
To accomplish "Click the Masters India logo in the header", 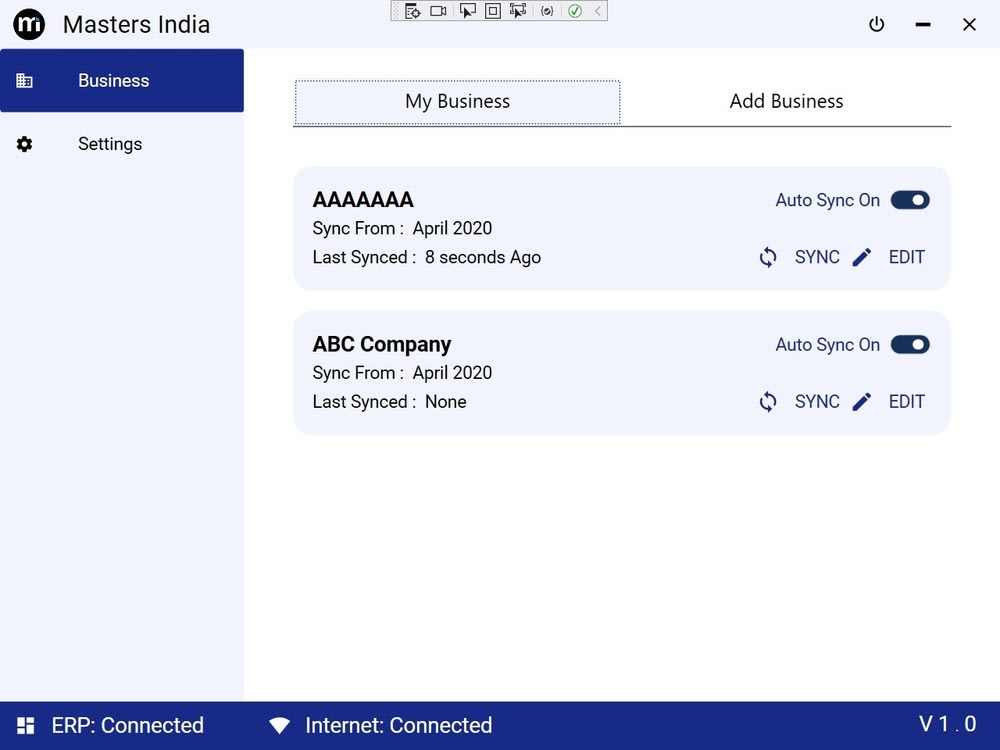I will click(28, 24).
